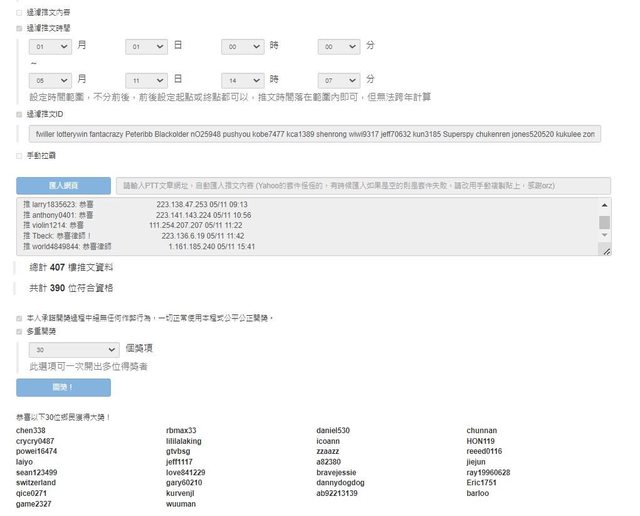Toggle the 多重開獎 checkbox
This screenshot has height=516, width=640.
[x=19, y=330]
